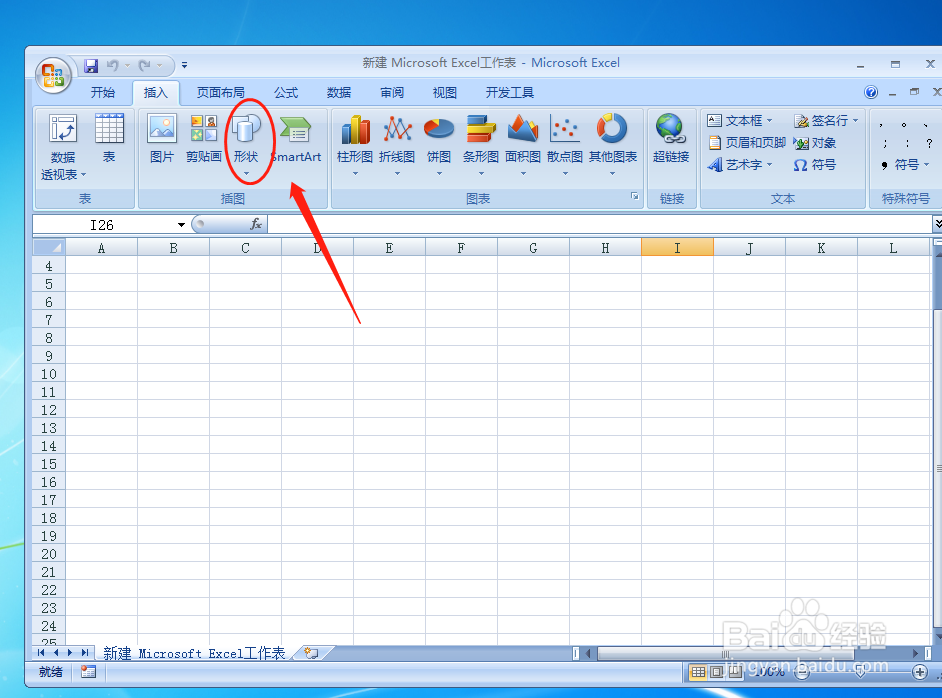Undo the last action
This screenshot has width=942, height=698.
[112, 65]
